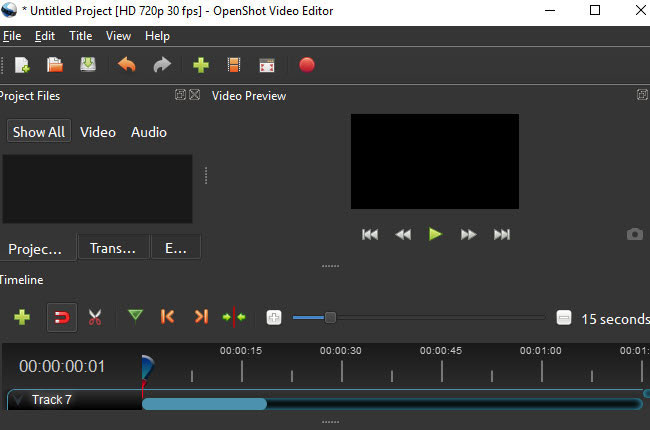Click the 00:00:30 ruler position
Viewport: 650px width, 430px height.
341,351
